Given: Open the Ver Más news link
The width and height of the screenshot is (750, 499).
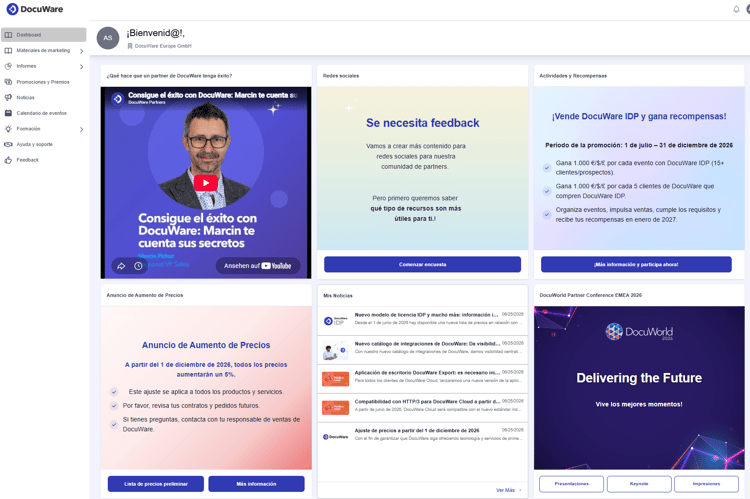Looking at the screenshot, I should pos(508,490).
